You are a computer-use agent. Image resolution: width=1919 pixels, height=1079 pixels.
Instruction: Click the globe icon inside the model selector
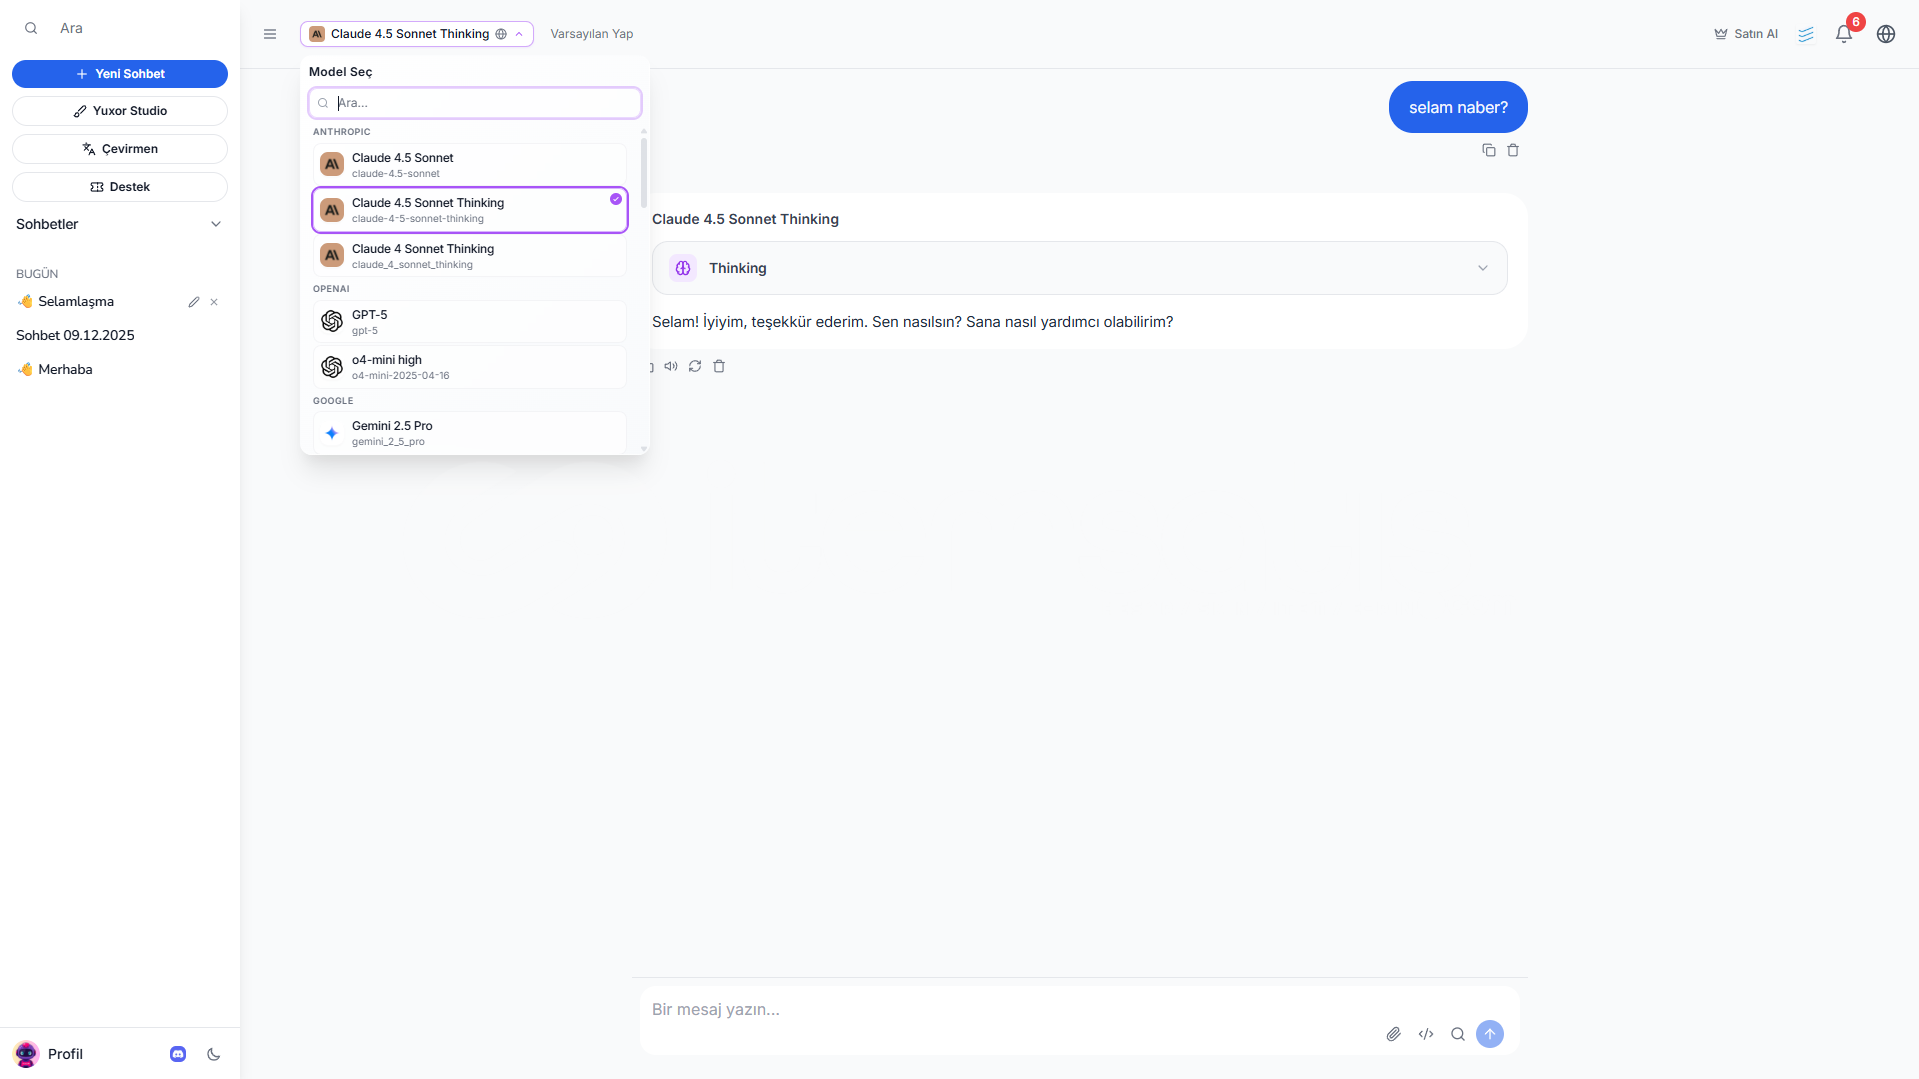pos(501,34)
